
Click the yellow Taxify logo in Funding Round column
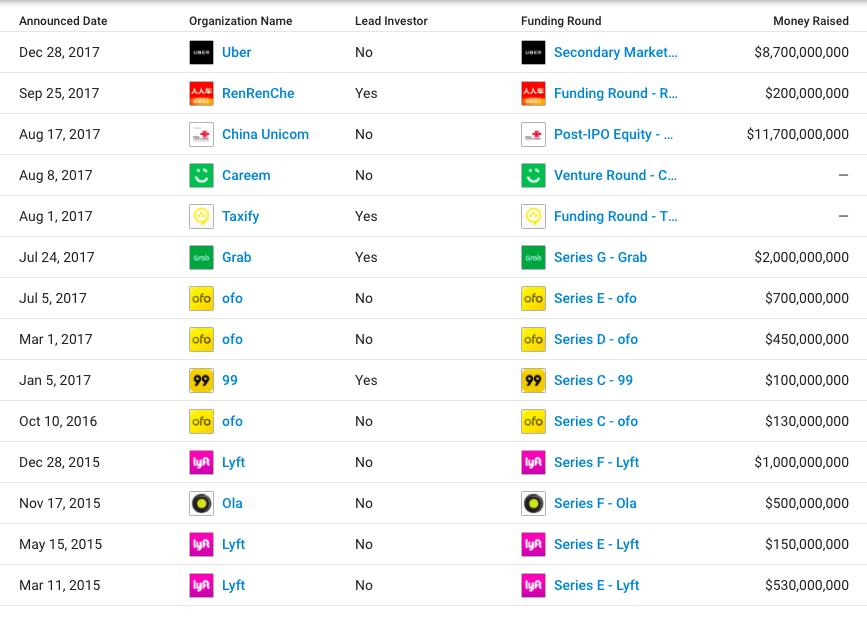[533, 216]
